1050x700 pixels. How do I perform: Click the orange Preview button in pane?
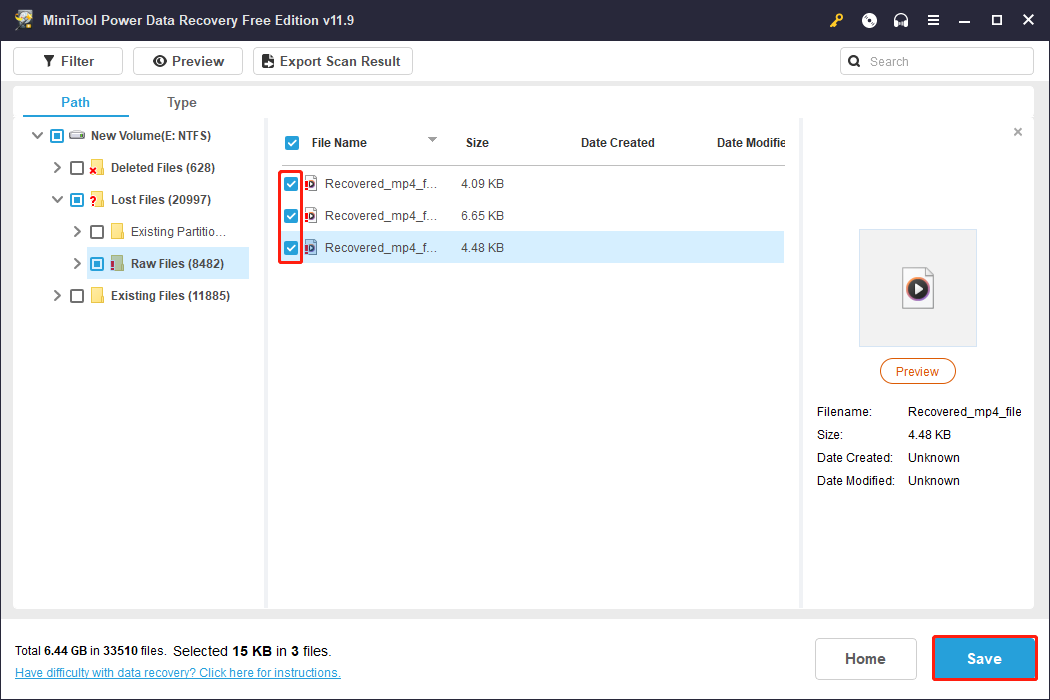917,371
